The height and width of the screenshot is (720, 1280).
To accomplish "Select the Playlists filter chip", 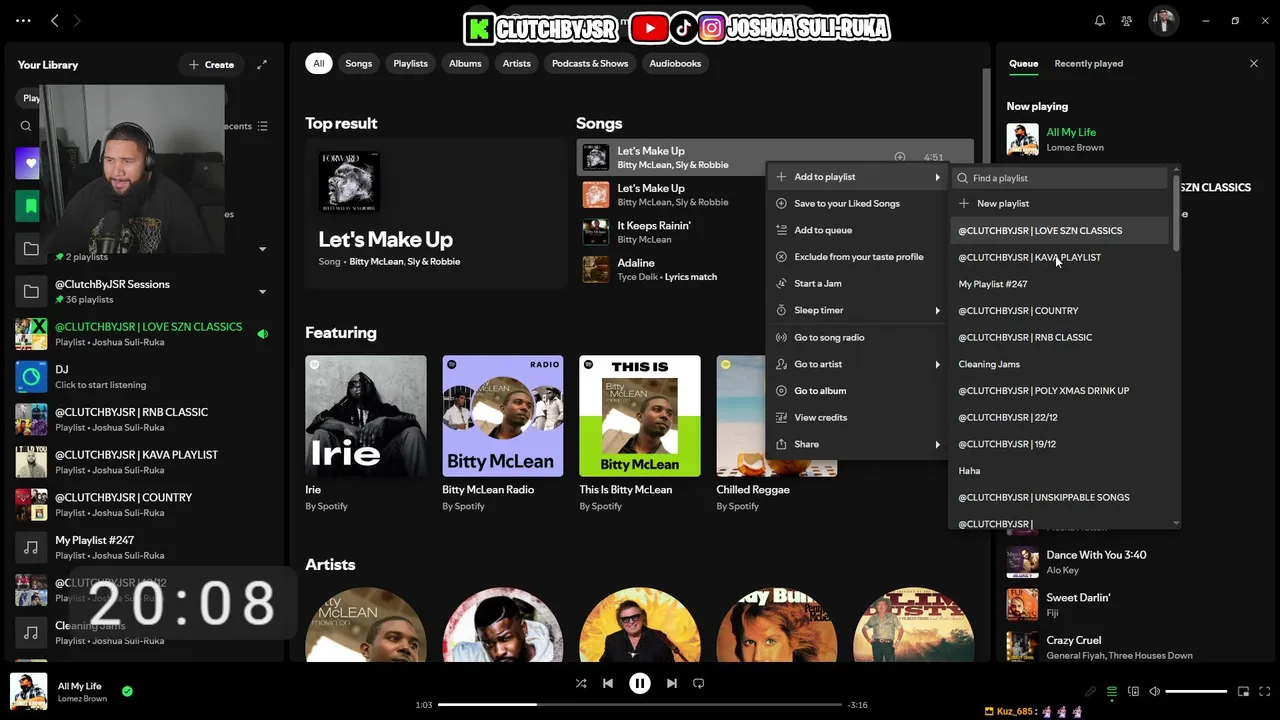I will [x=410, y=63].
